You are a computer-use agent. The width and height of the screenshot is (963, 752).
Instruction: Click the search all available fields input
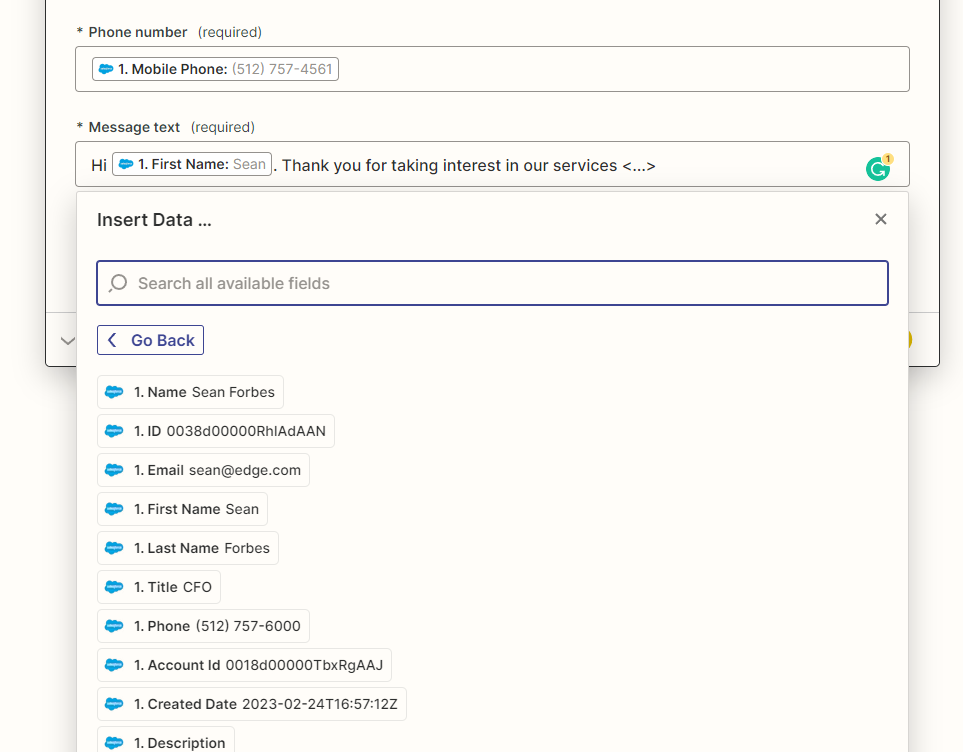[492, 283]
